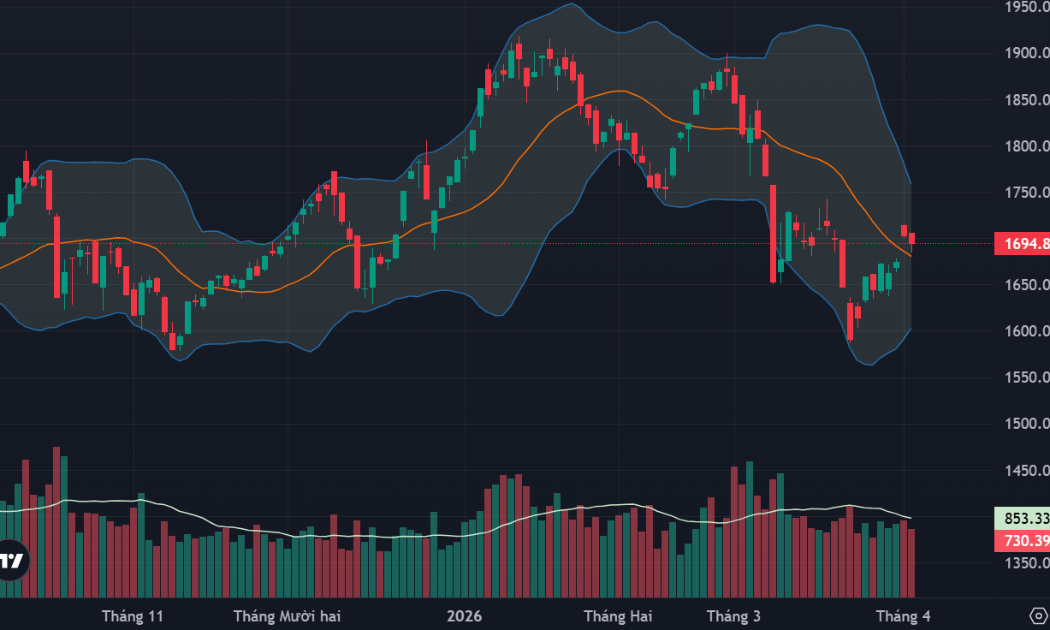Click the 1350.0 price scale label
The height and width of the screenshot is (630, 1050).
[x=1026, y=563]
